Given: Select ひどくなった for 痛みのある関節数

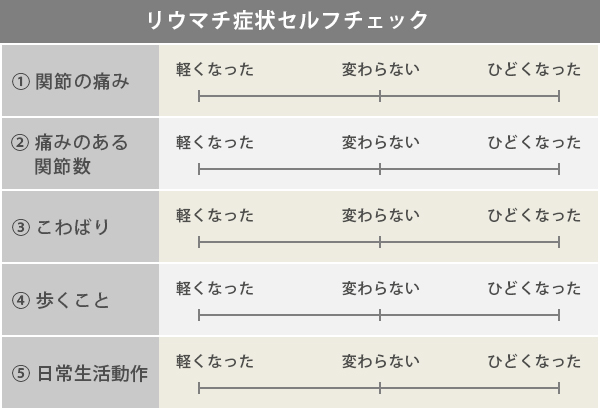Looking at the screenshot, I should pos(534,142).
